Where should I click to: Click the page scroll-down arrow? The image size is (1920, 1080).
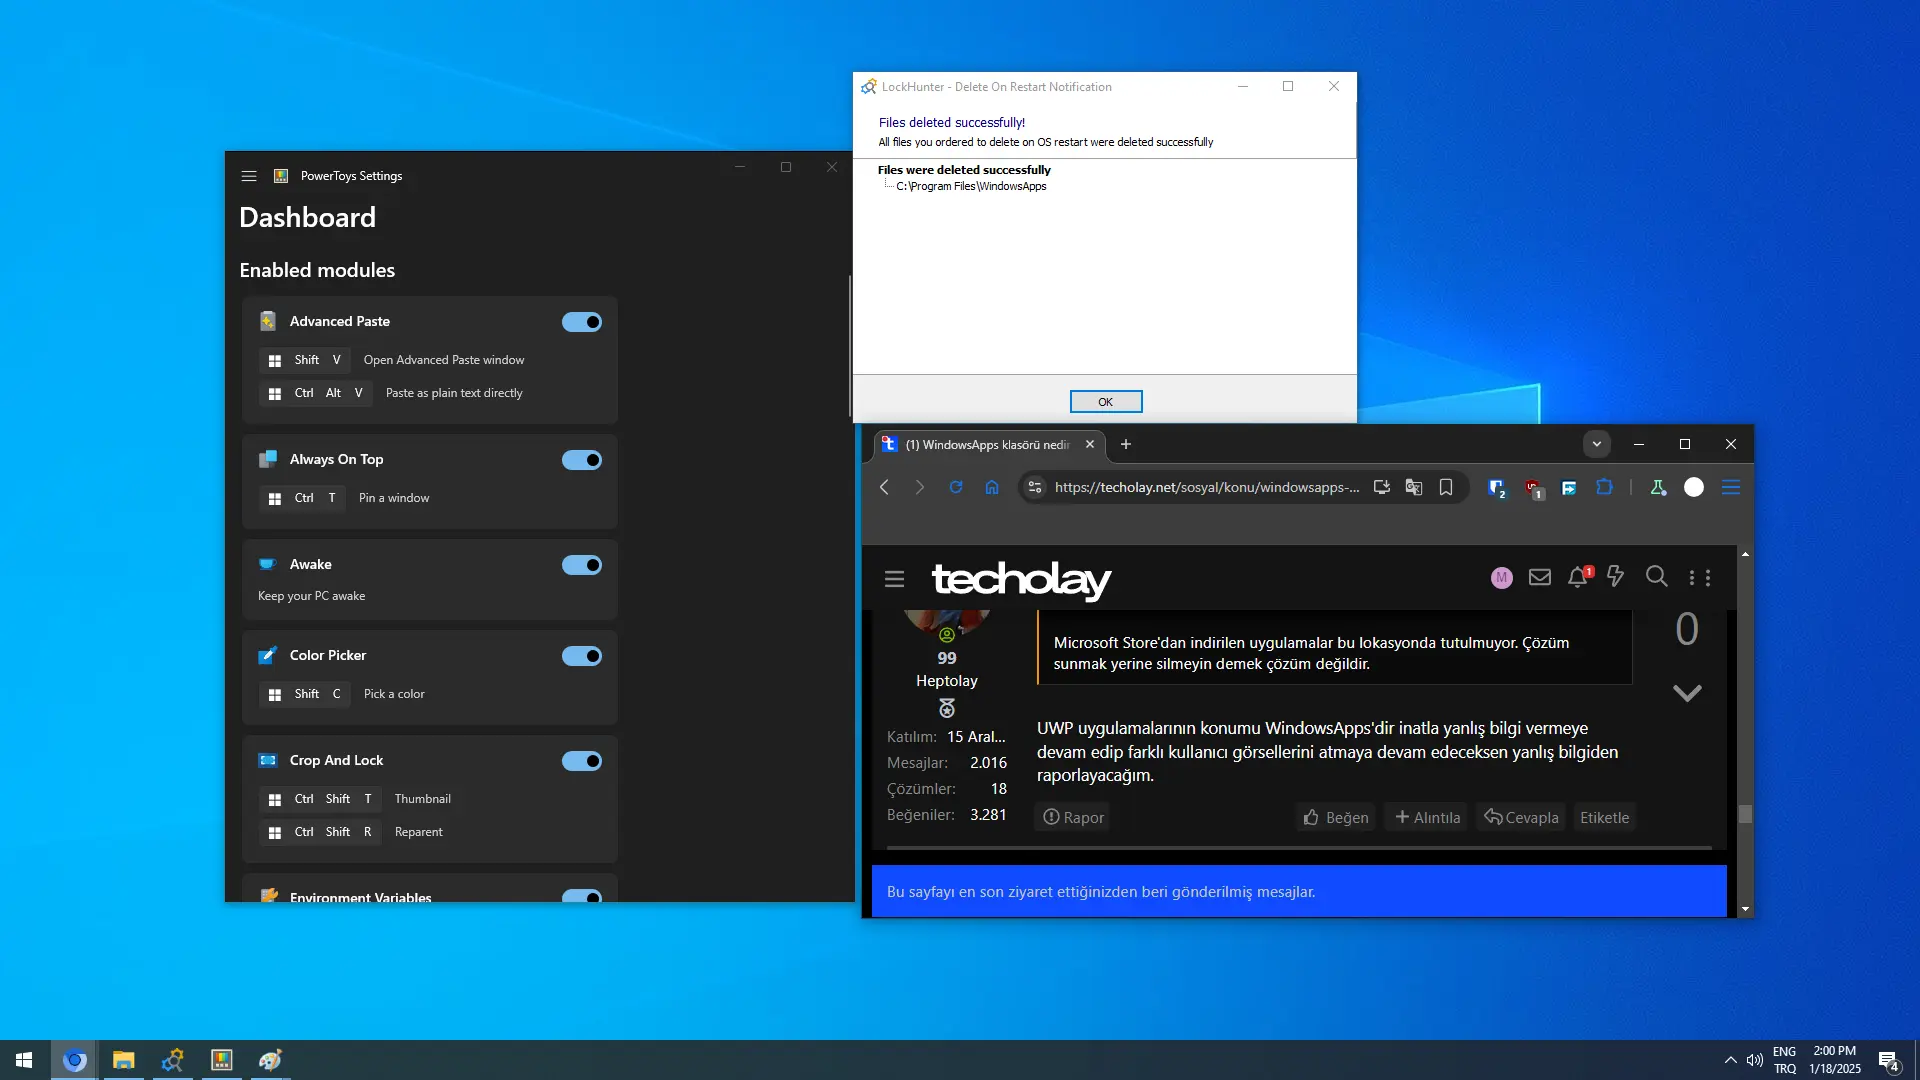(1745, 909)
